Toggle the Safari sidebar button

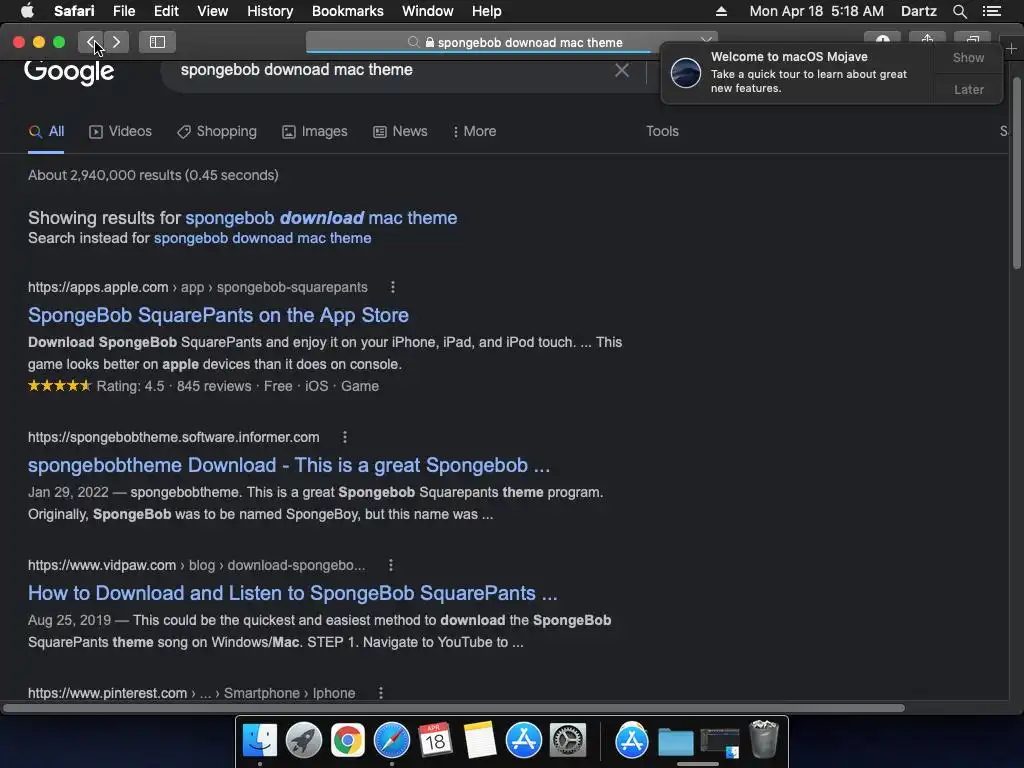157,42
